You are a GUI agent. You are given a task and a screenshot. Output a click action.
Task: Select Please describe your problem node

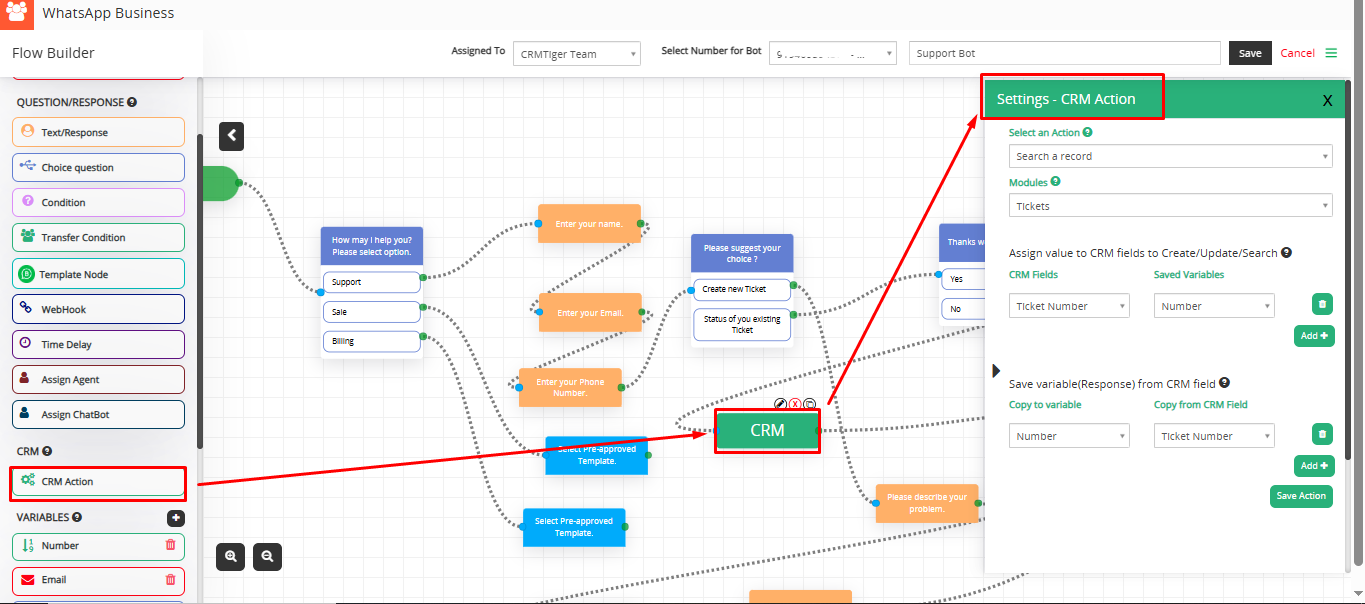pyautogui.click(x=927, y=503)
